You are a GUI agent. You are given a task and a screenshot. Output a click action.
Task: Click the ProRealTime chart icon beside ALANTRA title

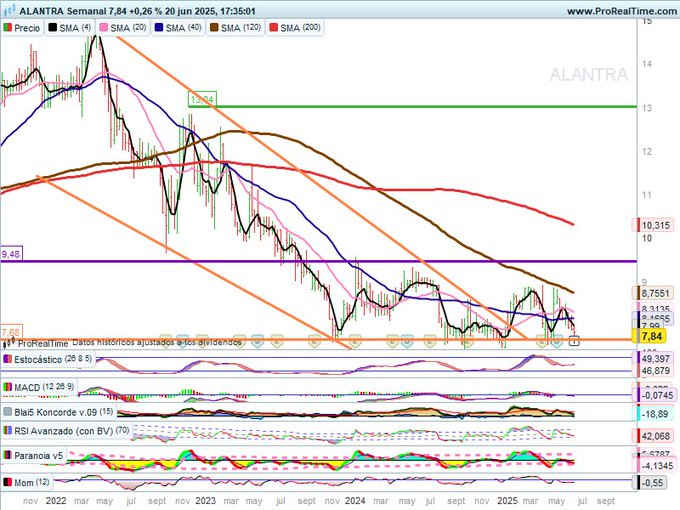tap(10, 10)
